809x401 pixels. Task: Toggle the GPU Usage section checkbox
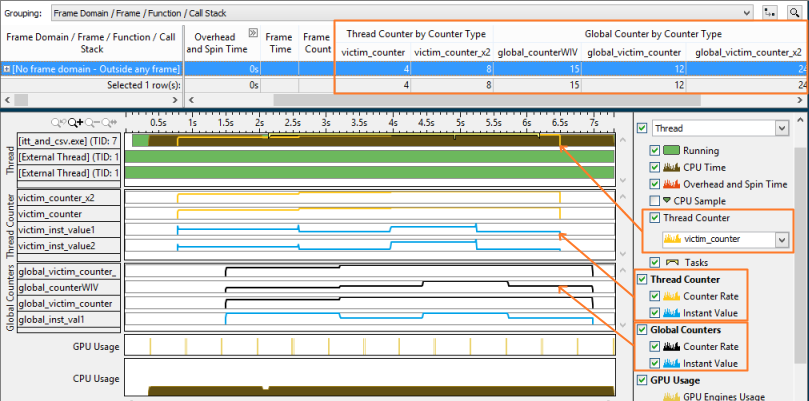[x=642, y=380]
